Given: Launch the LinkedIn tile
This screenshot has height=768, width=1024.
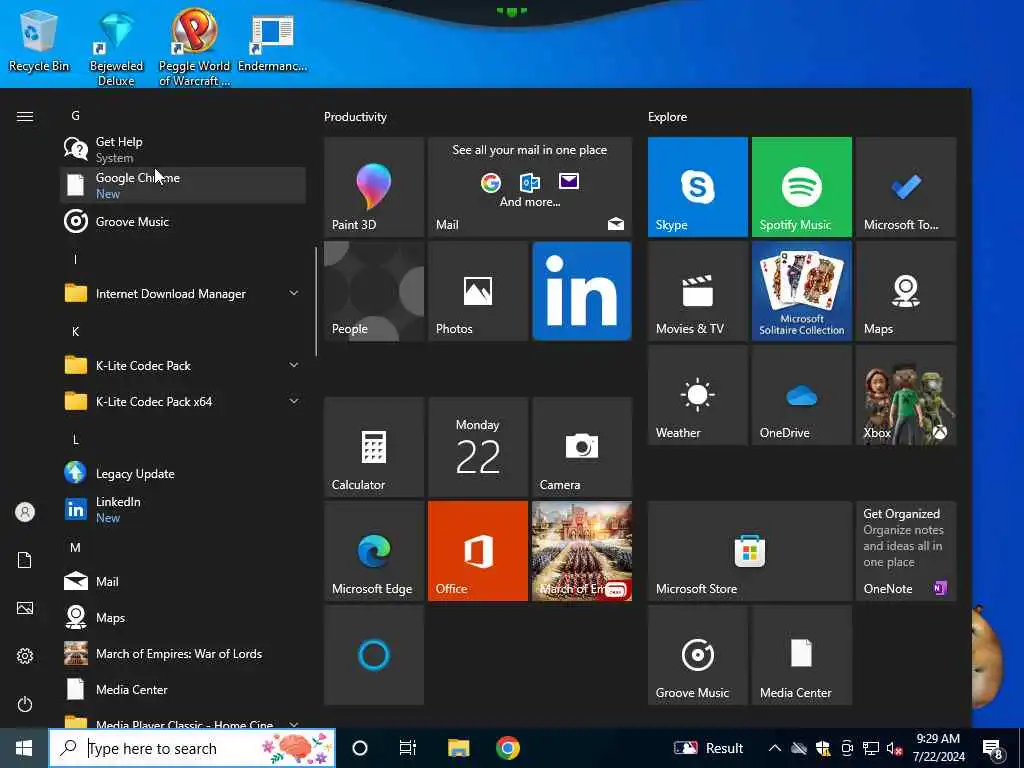Looking at the screenshot, I should (x=581, y=291).
